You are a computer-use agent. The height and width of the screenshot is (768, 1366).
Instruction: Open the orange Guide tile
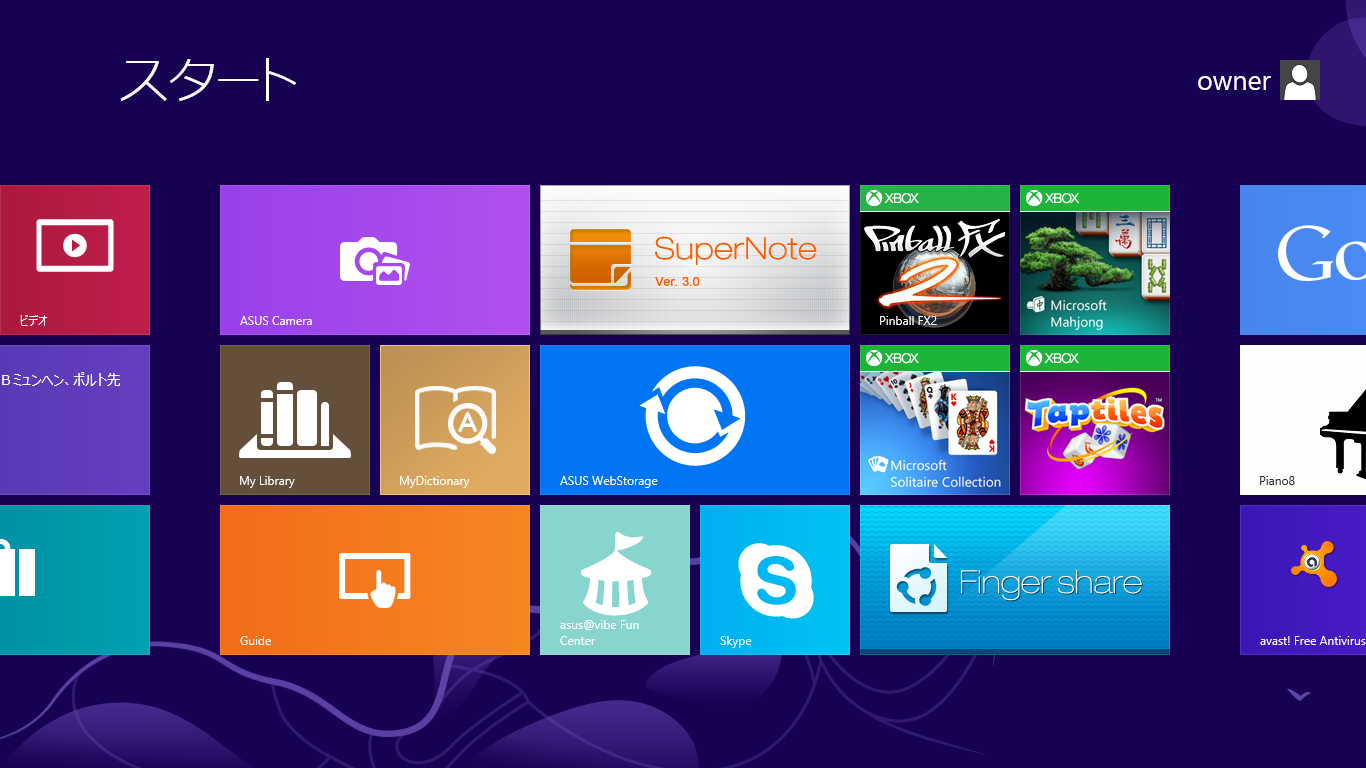(x=375, y=580)
